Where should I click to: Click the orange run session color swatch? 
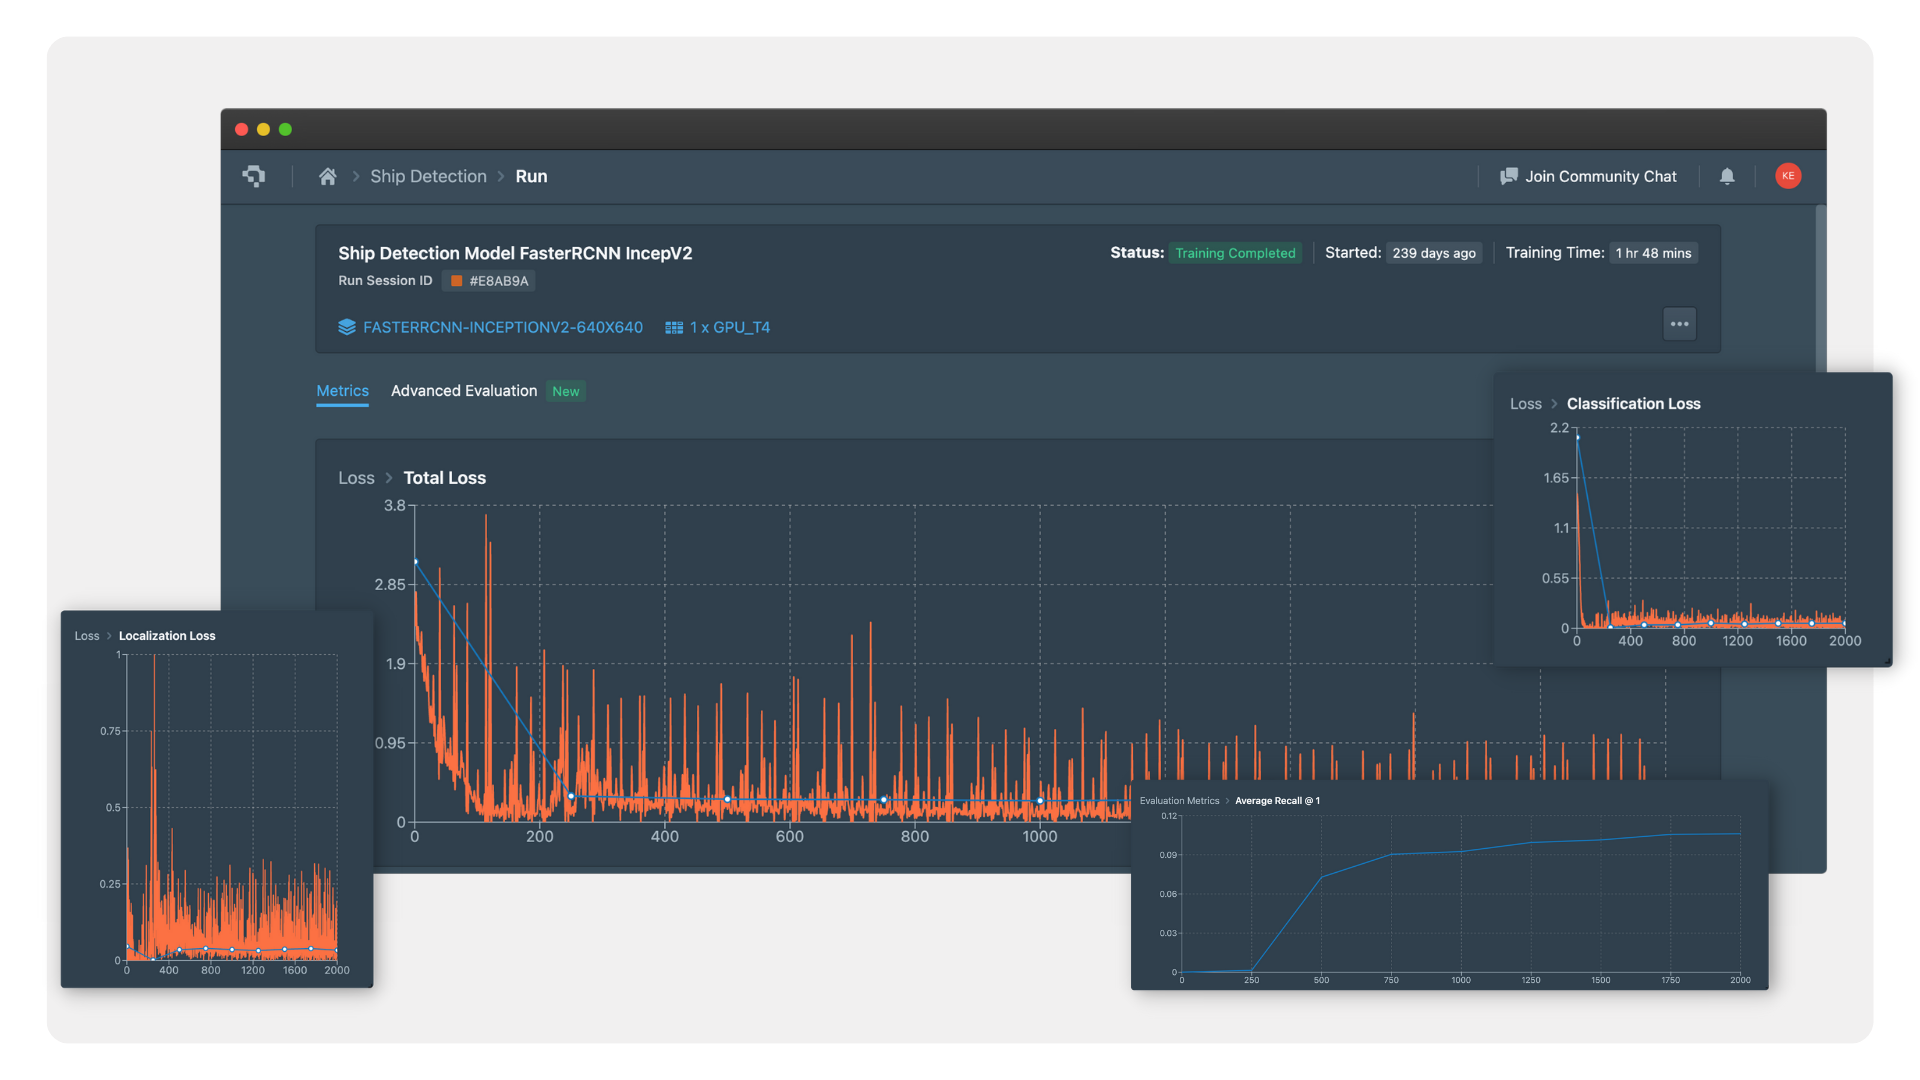(457, 281)
